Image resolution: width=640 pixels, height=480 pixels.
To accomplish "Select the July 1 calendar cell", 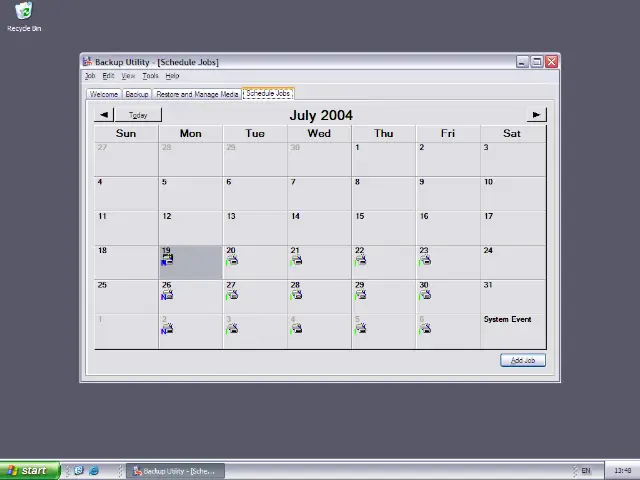I will point(383,159).
